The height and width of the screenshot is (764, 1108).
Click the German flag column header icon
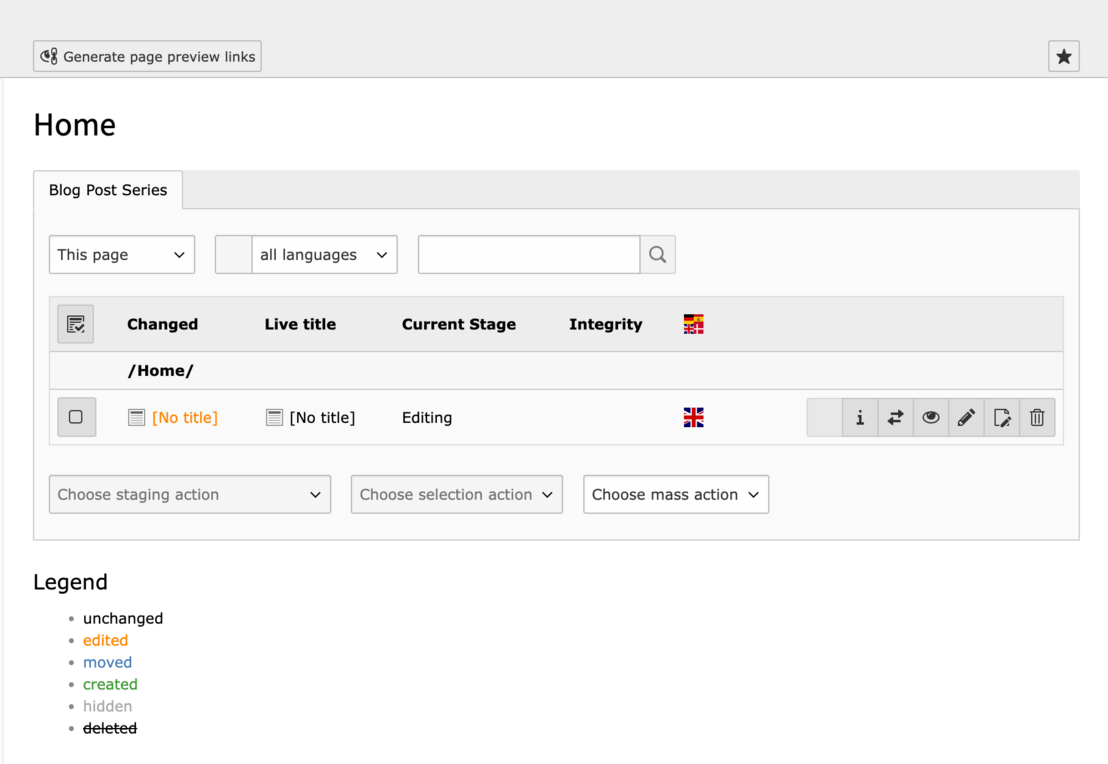pos(693,324)
